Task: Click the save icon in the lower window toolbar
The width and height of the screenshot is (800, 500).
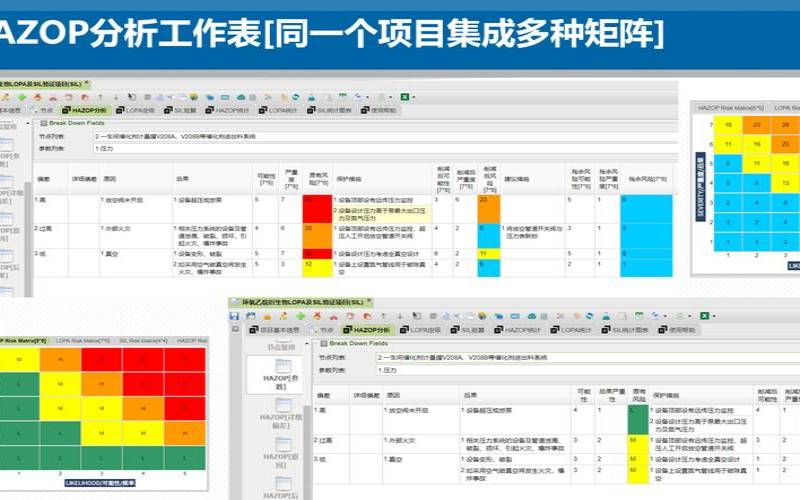Action: pos(234,316)
